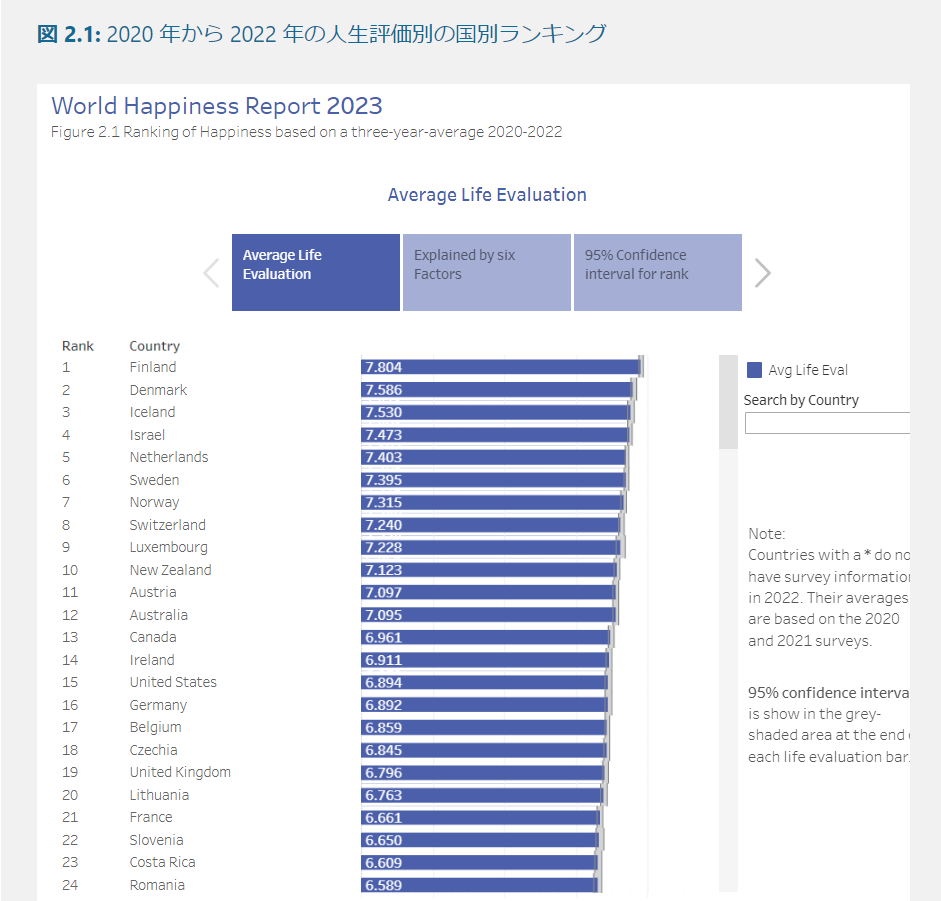Select the Average Life Evaluation tab
The width and height of the screenshot is (941, 901).
click(316, 273)
